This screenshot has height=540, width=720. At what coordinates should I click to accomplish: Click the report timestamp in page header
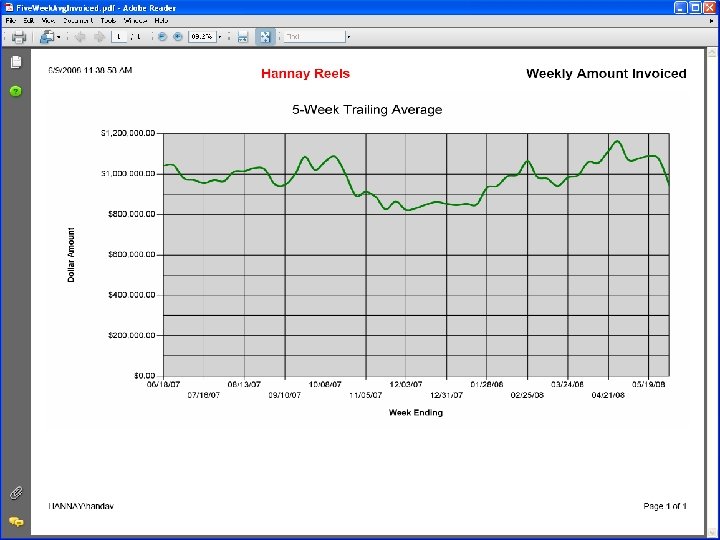(90, 70)
